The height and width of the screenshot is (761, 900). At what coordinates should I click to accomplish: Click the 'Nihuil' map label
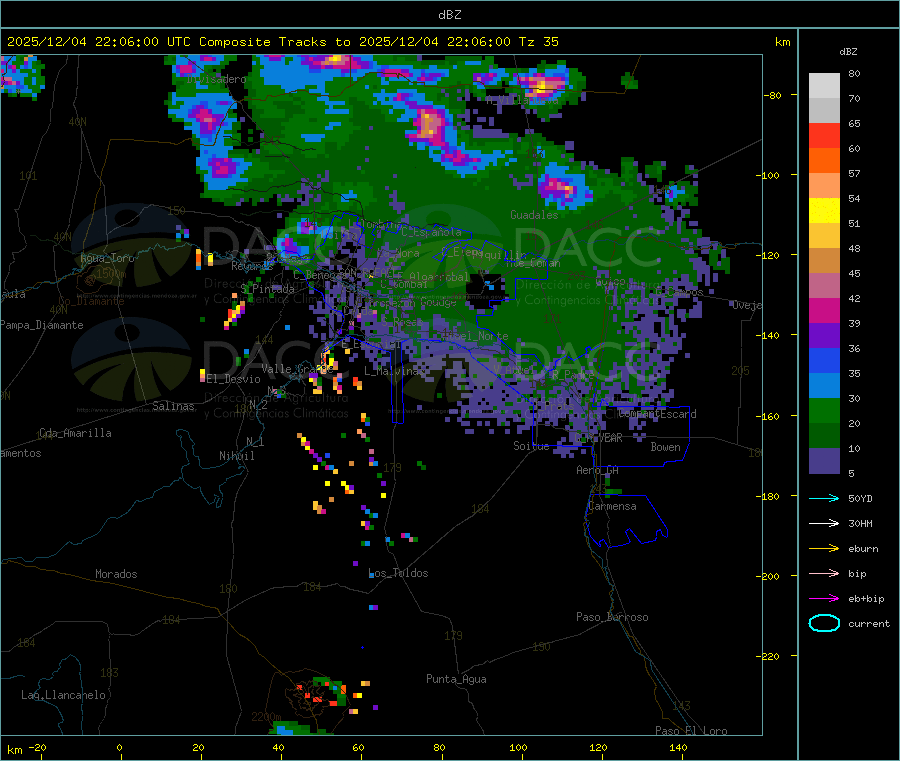[x=236, y=456]
